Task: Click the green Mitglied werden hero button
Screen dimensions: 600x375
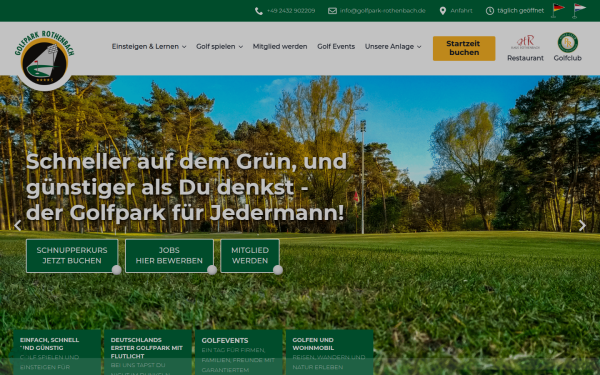Action: [250, 256]
